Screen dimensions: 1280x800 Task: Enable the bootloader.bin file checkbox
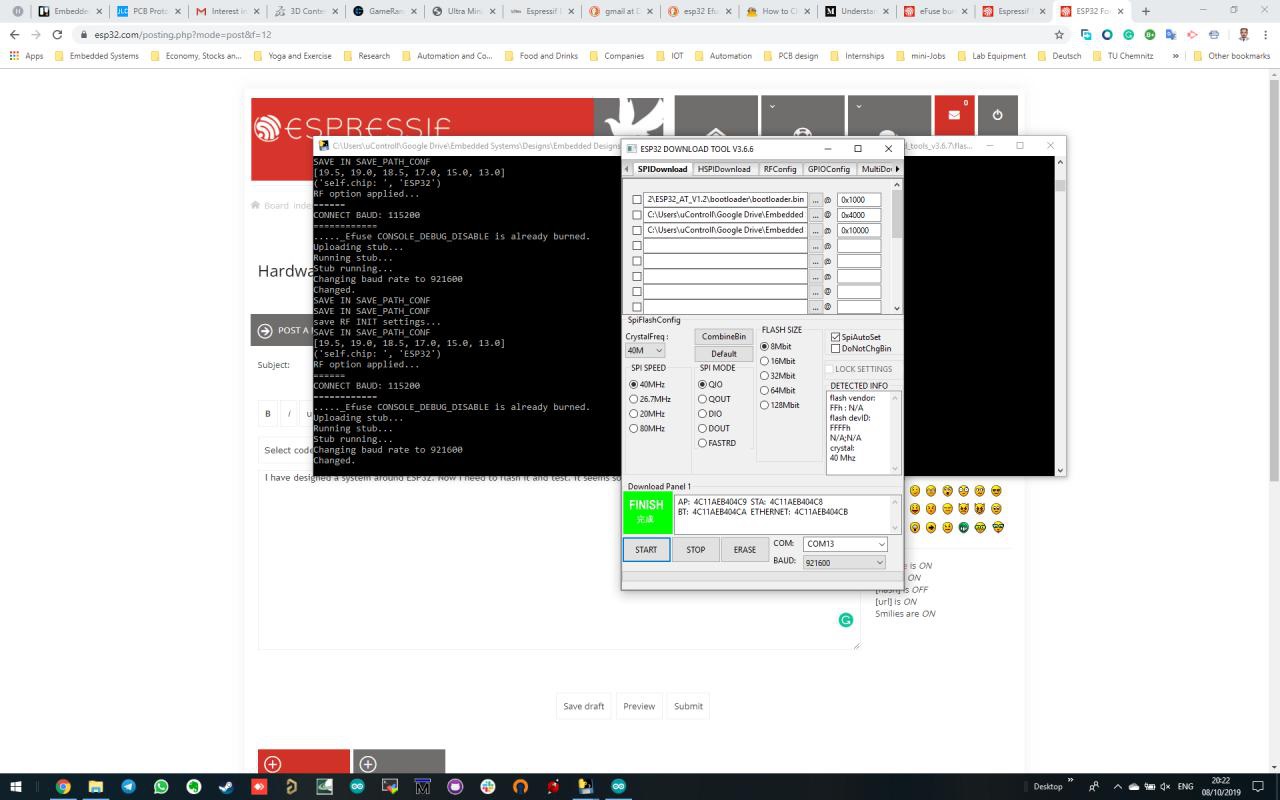pos(637,200)
